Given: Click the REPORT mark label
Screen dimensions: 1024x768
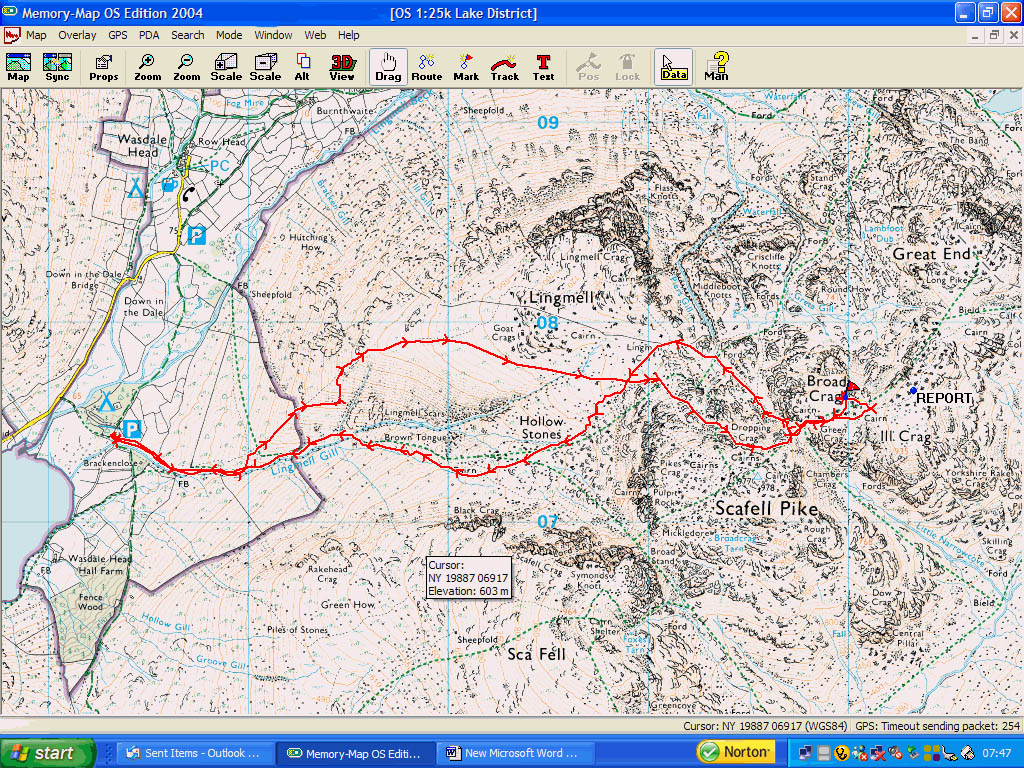Looking at the screenshot, I should (944, 398).
